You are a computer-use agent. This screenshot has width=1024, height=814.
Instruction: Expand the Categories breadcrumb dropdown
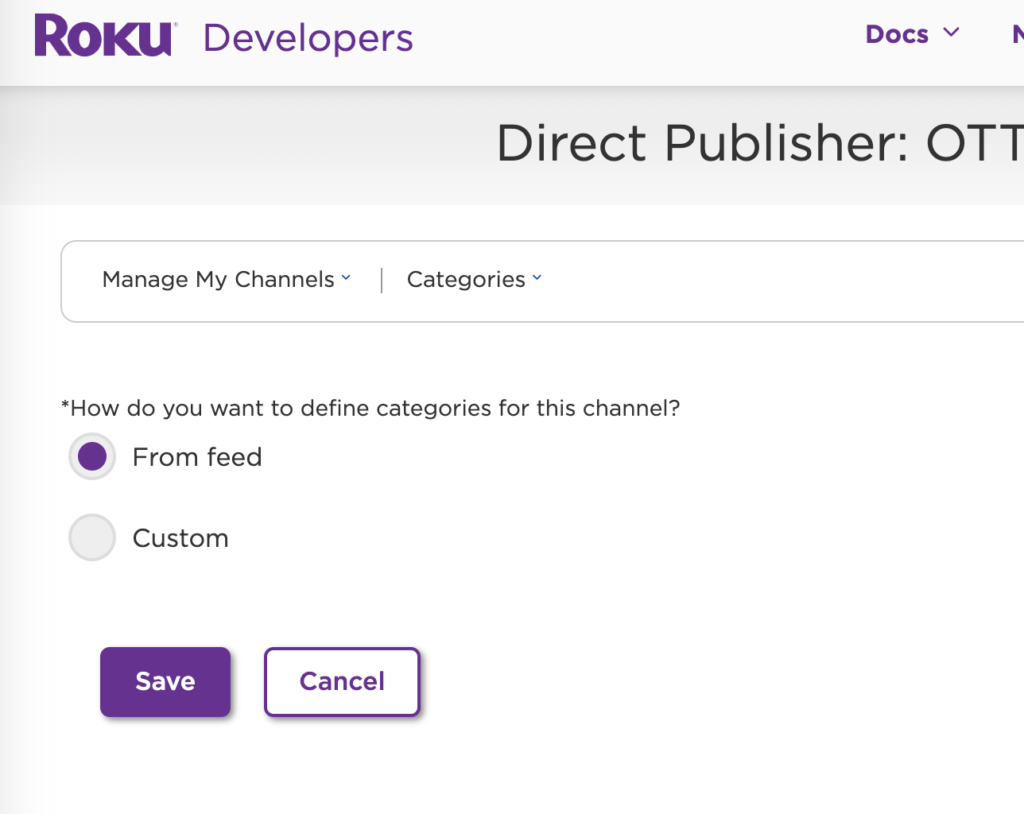pos(466,280)
